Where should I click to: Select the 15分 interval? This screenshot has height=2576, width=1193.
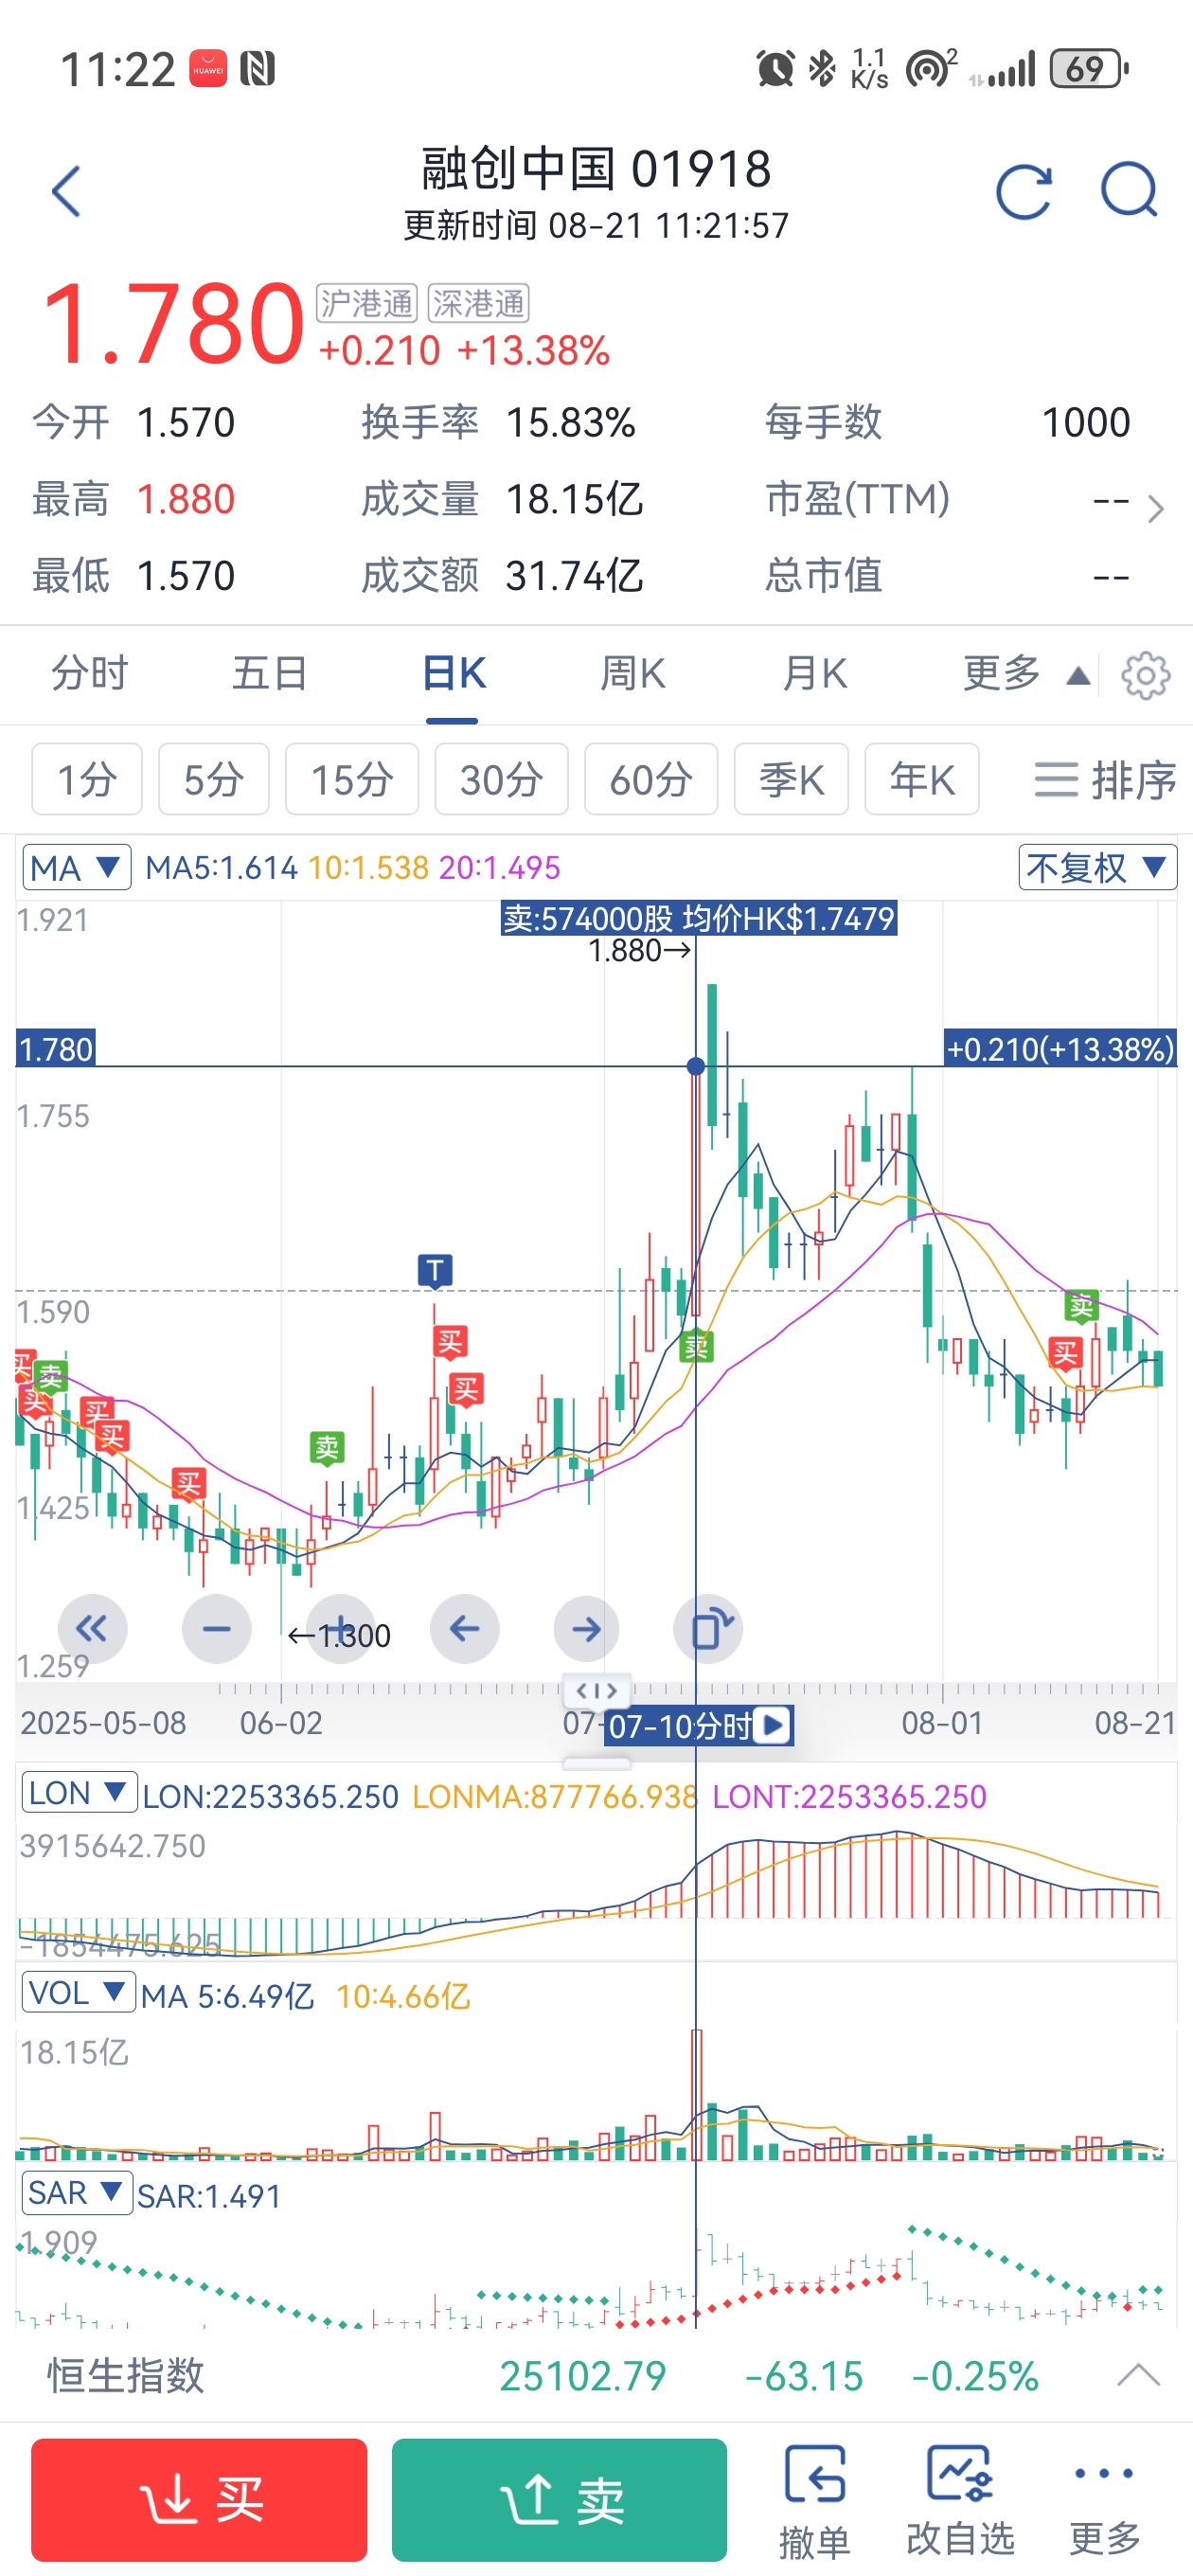pos(352,779)
